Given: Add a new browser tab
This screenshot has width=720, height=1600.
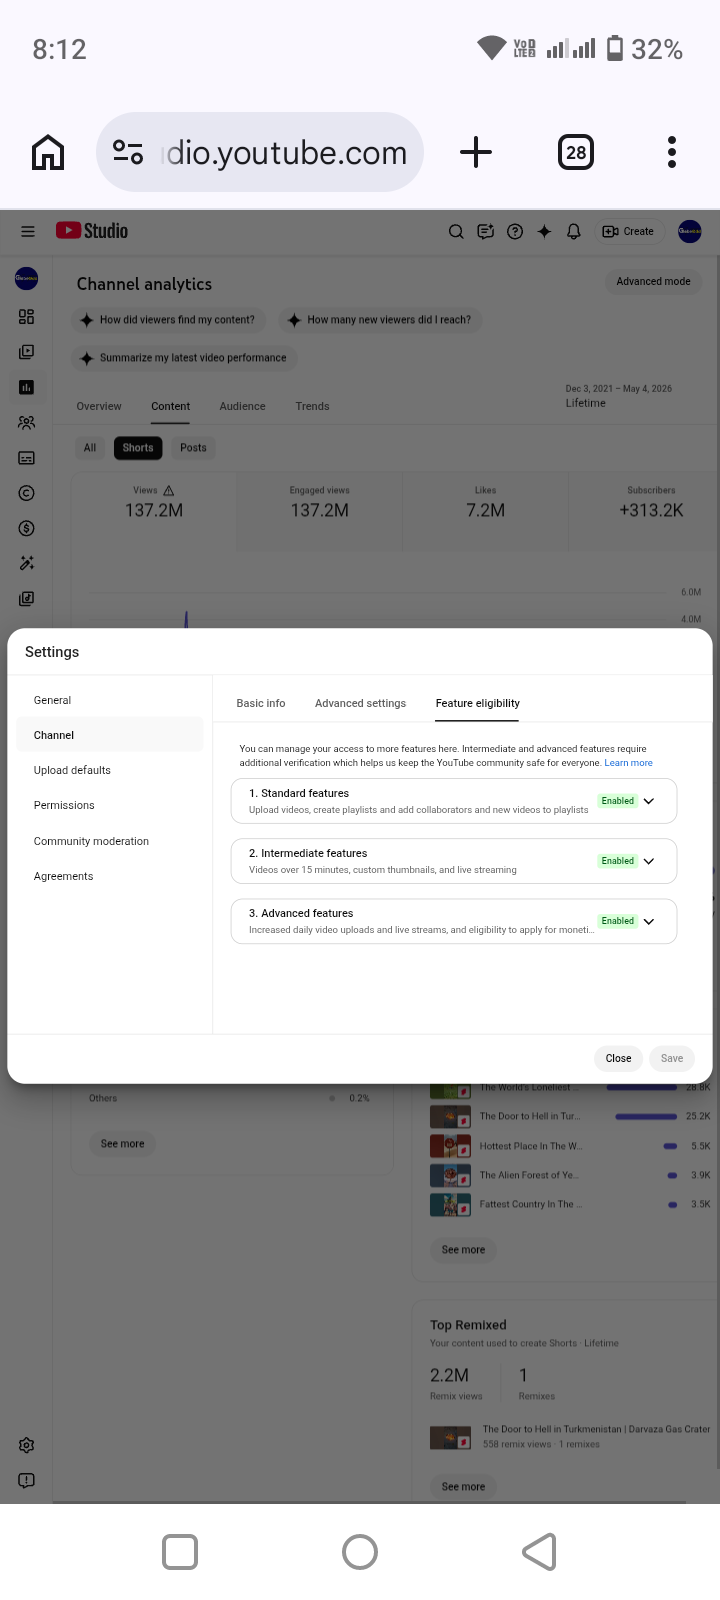Looking at the screenshot, I should (476, 152).
